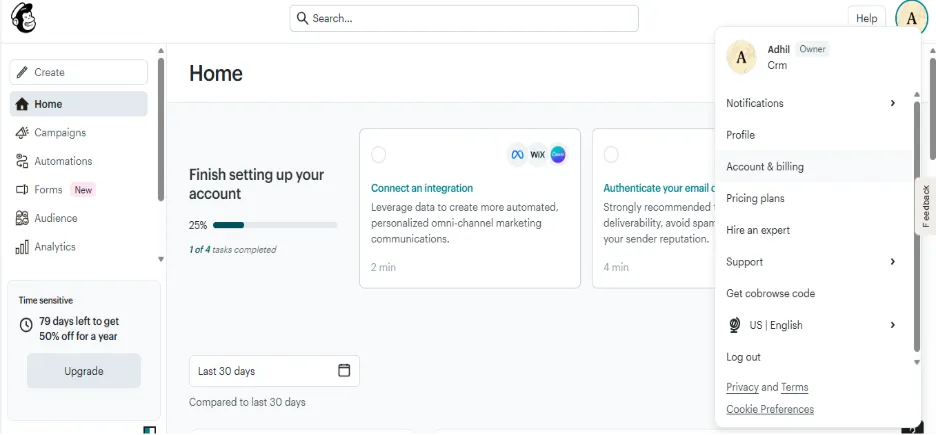Click the Upgrade button

click(84, 371)
